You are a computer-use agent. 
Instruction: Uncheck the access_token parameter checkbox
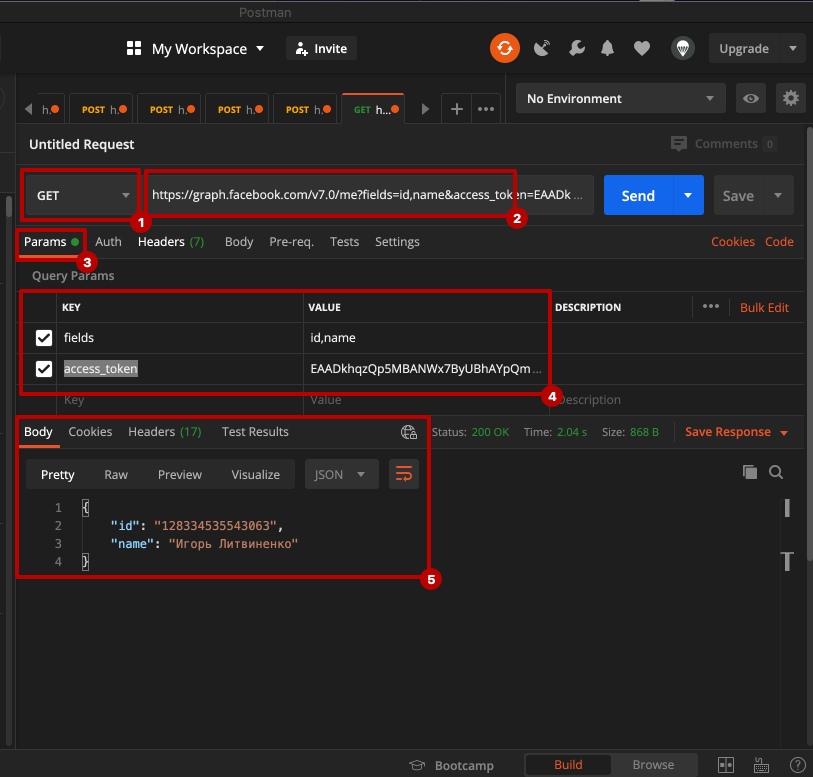tap(44, 369)
